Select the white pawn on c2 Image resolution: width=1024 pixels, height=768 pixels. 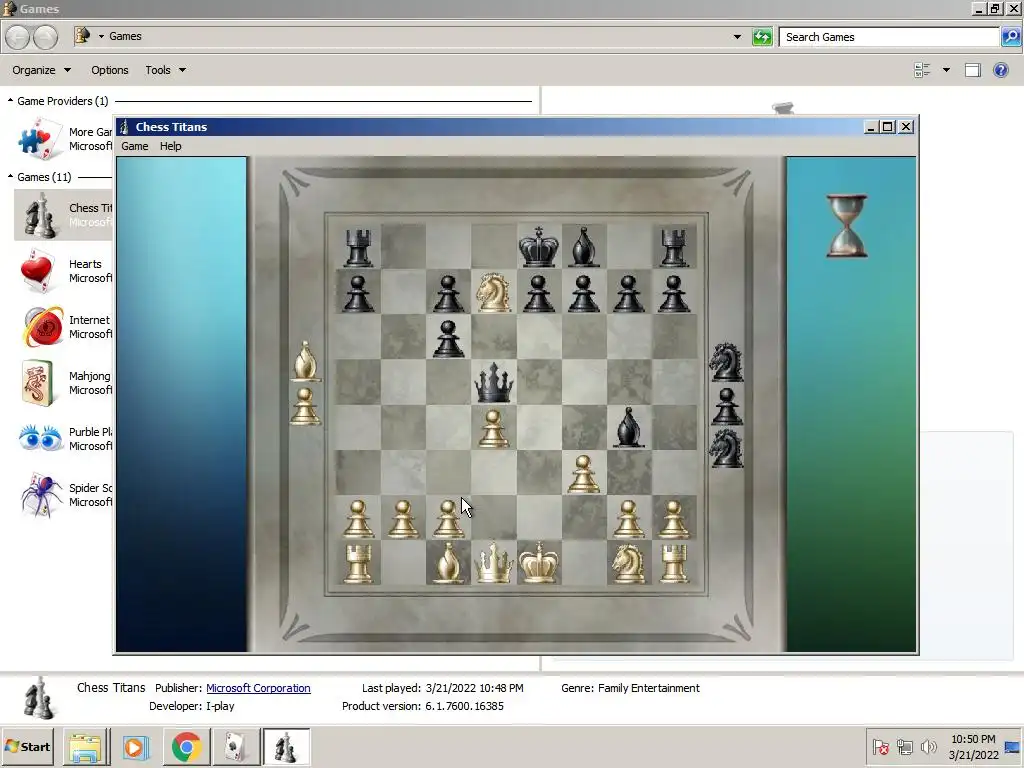448,519
